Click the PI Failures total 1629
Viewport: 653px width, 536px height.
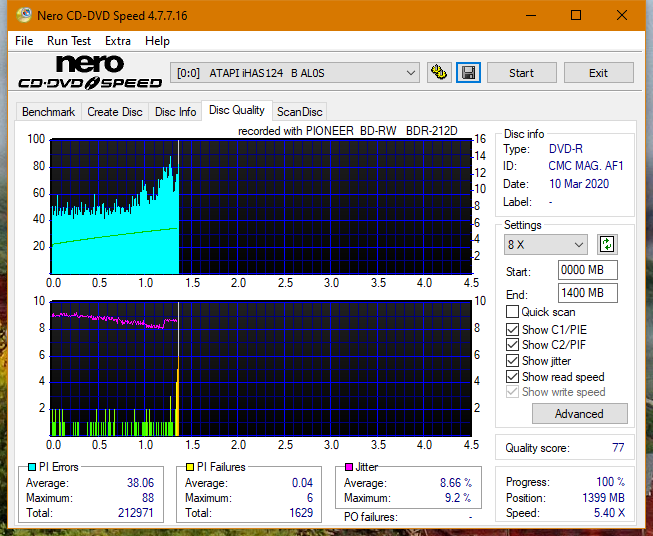pyautogui.click(x=301, y=513)
